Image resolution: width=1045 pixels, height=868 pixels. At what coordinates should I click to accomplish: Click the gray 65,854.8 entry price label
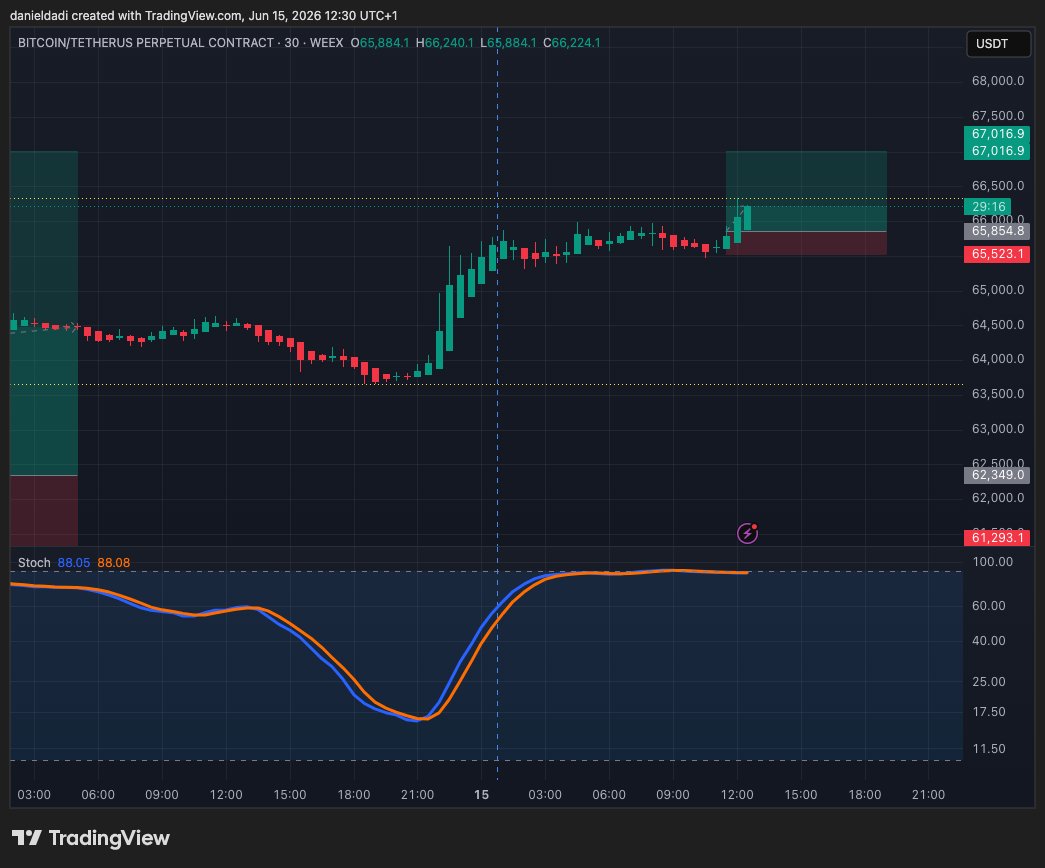click(x=997, y=231)
